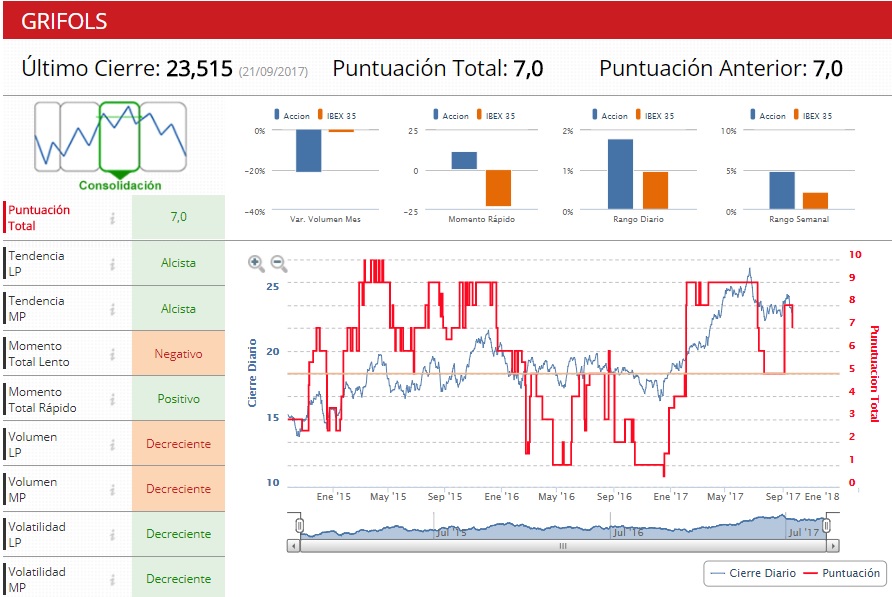The height and width of the screenshot is (597, 892).
Task: Toggle Accion legend in Rango Semanal chart
Action: 767,115
